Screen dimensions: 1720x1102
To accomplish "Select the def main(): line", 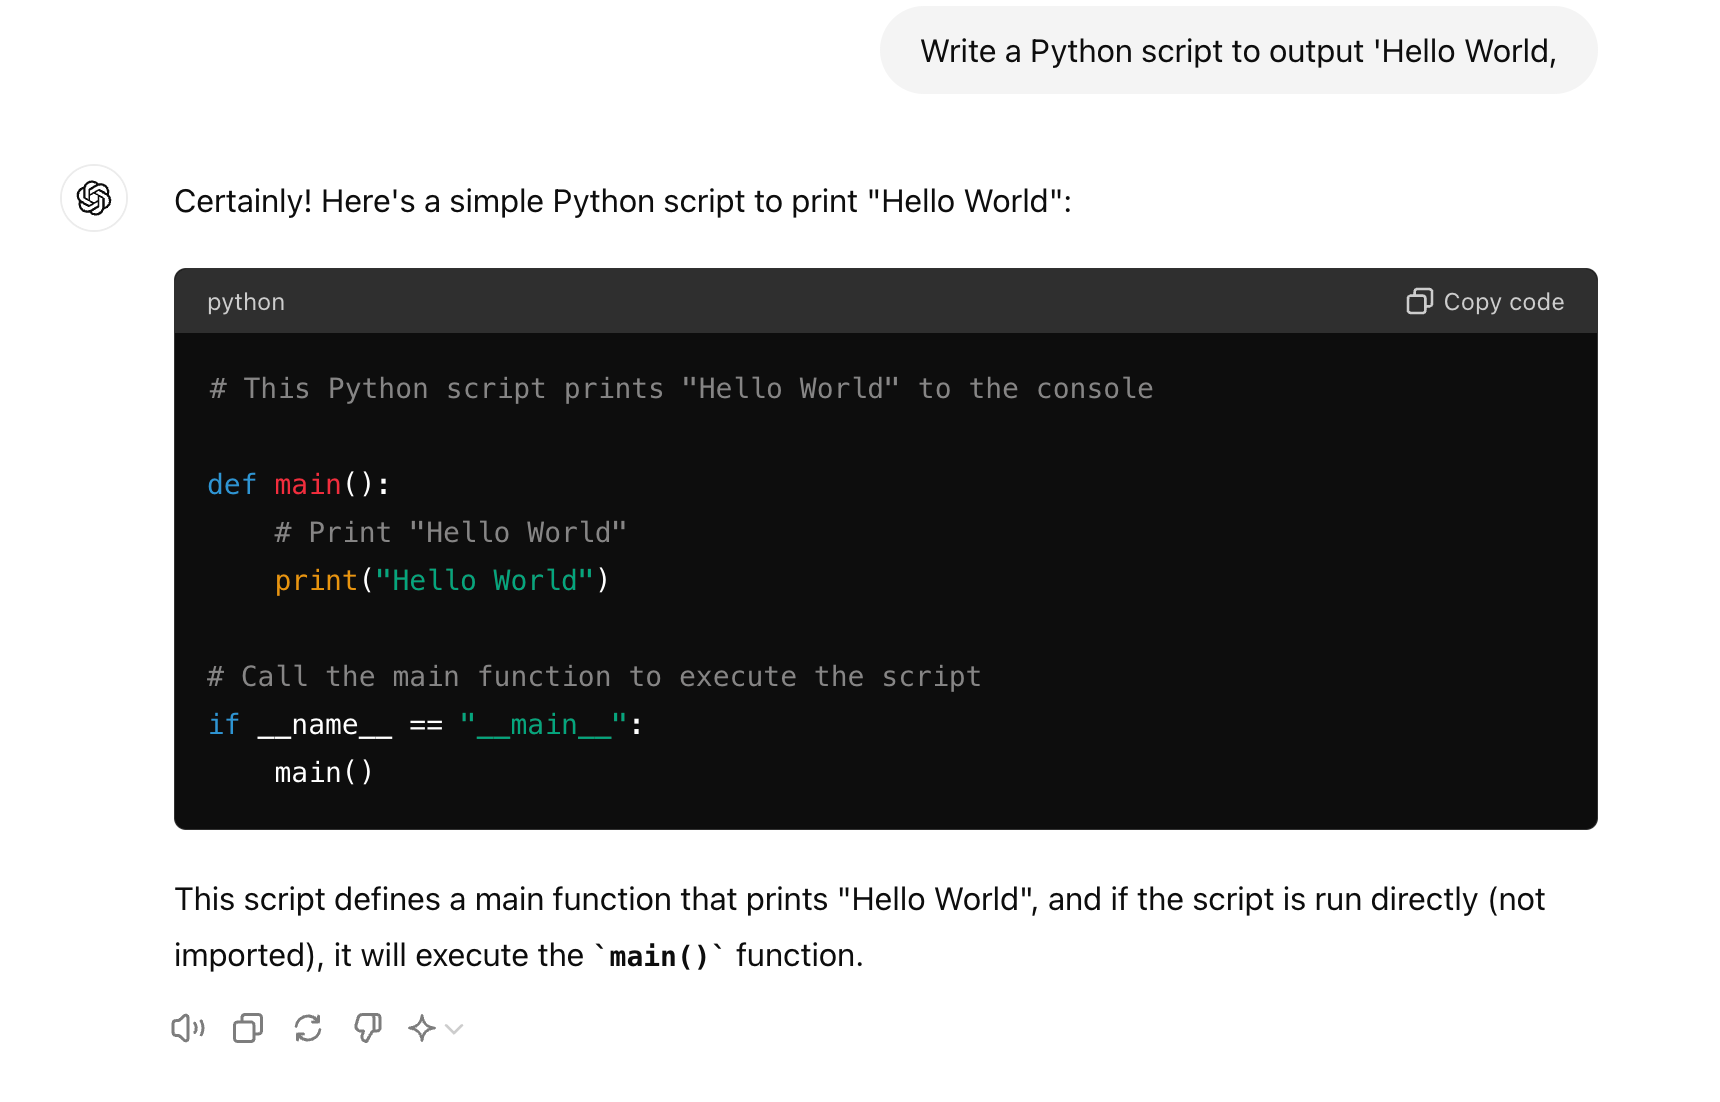I will (297, 484).
